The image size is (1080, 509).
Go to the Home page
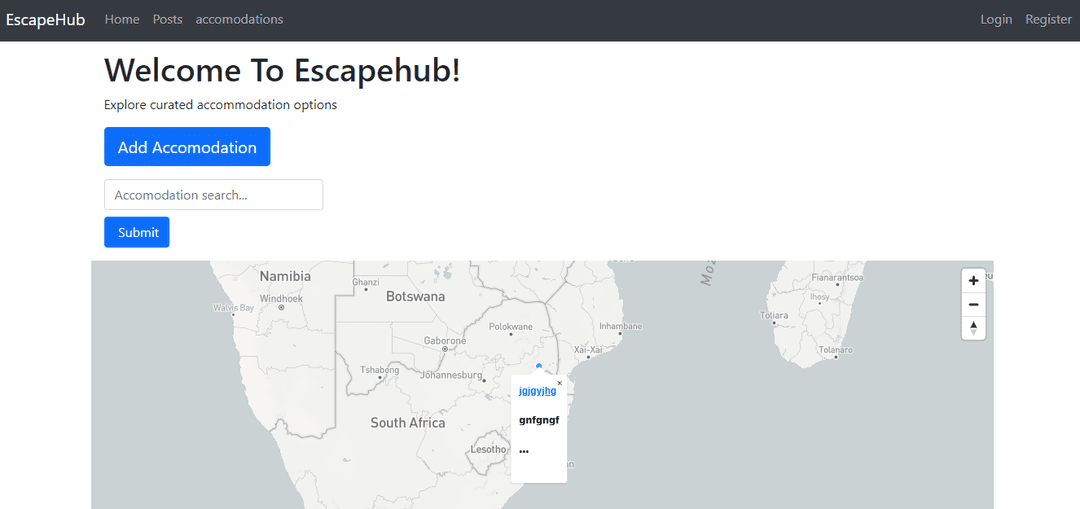[122, 19]
